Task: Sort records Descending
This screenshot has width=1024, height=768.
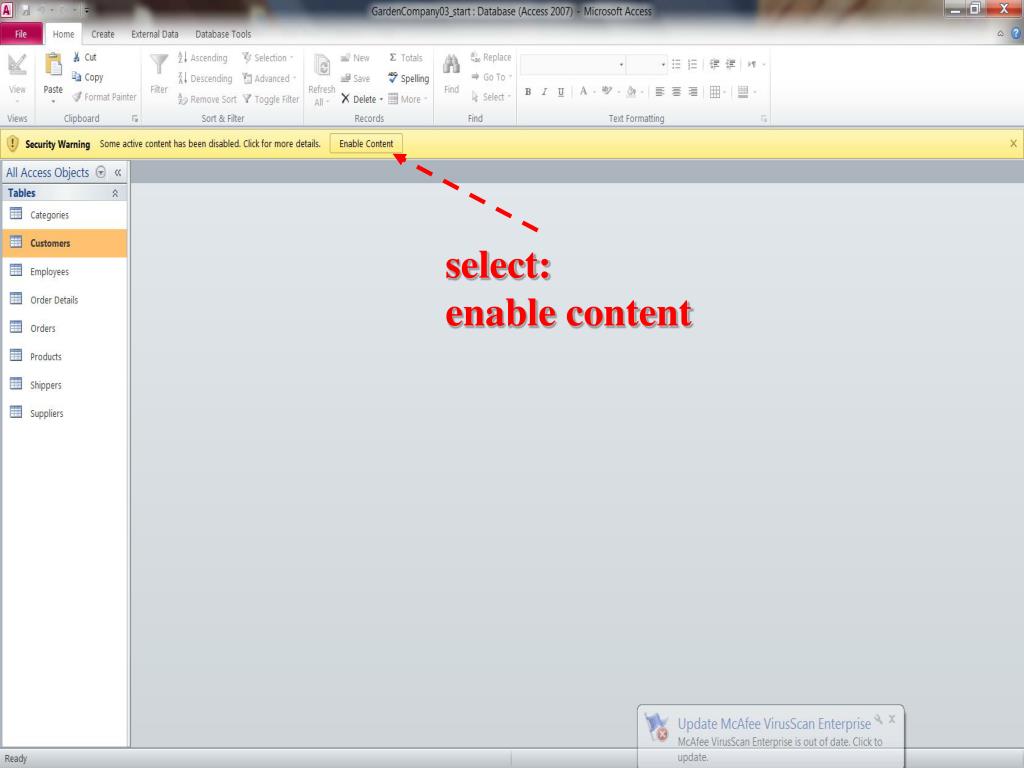Action: (205, 78)
